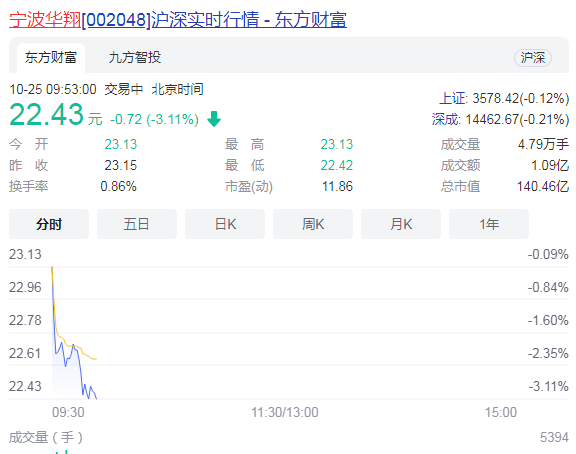
Task: Click the 今开 value 23.13
Action: 120,144
